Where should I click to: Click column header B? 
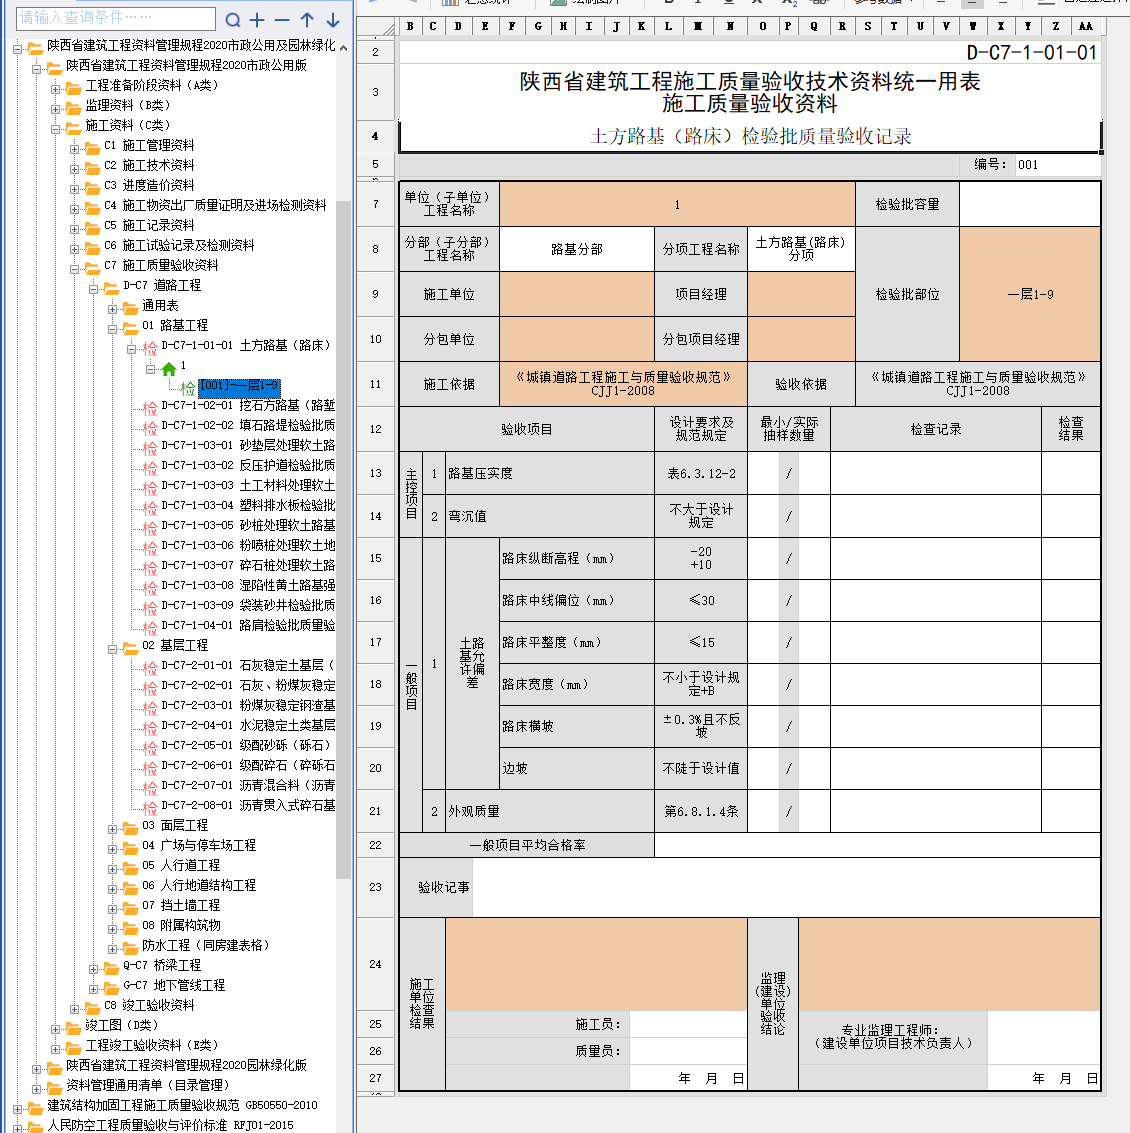tap(410, 26)
